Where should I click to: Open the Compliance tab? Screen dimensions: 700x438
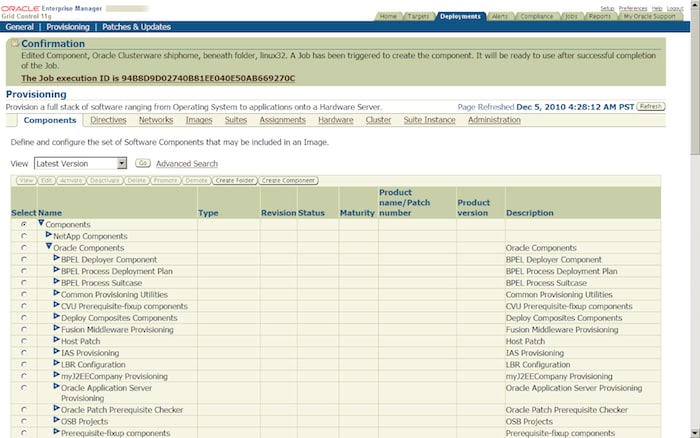click(536, 16)
